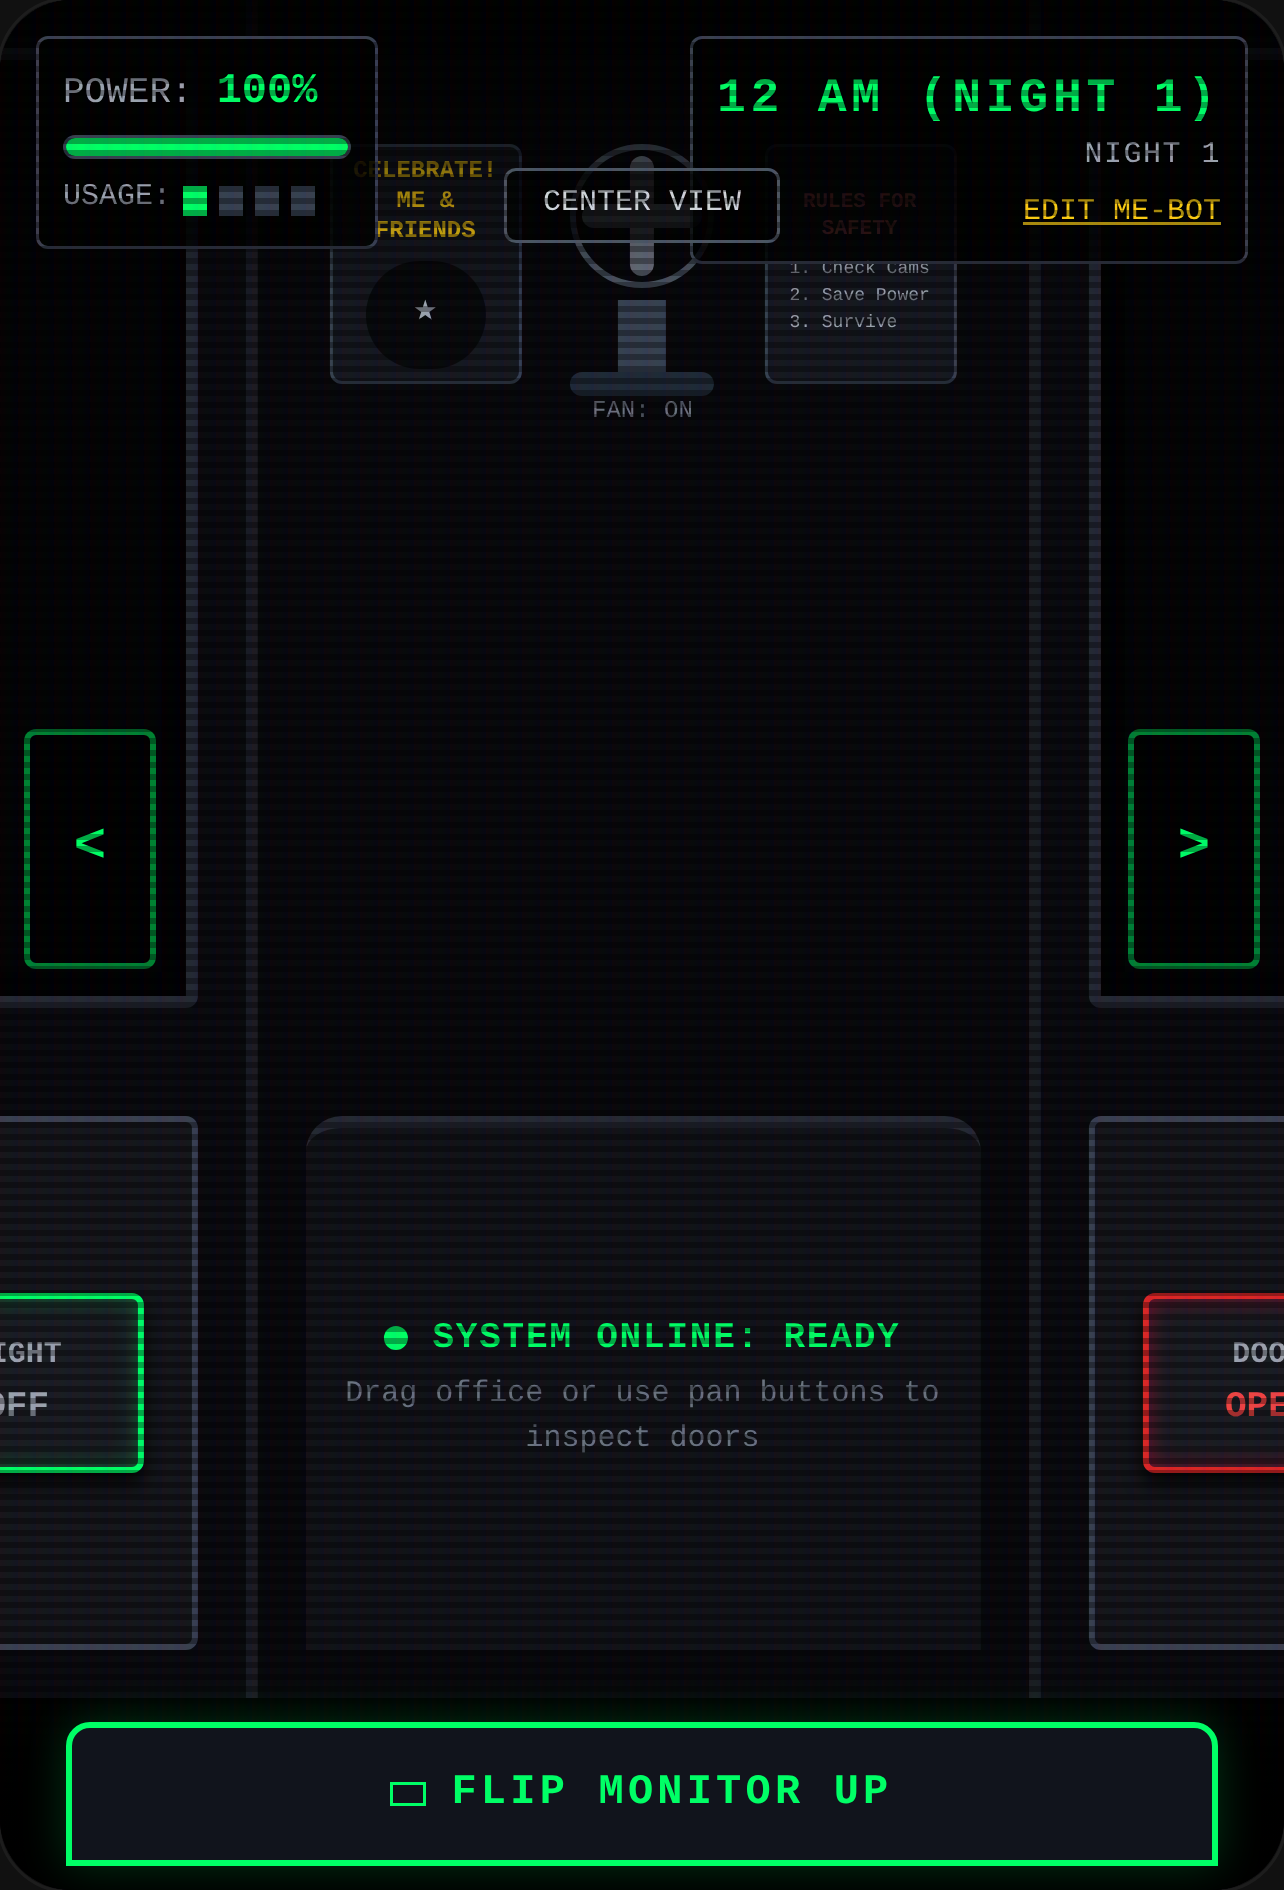Click the desk fan

(x=642, y=270)
